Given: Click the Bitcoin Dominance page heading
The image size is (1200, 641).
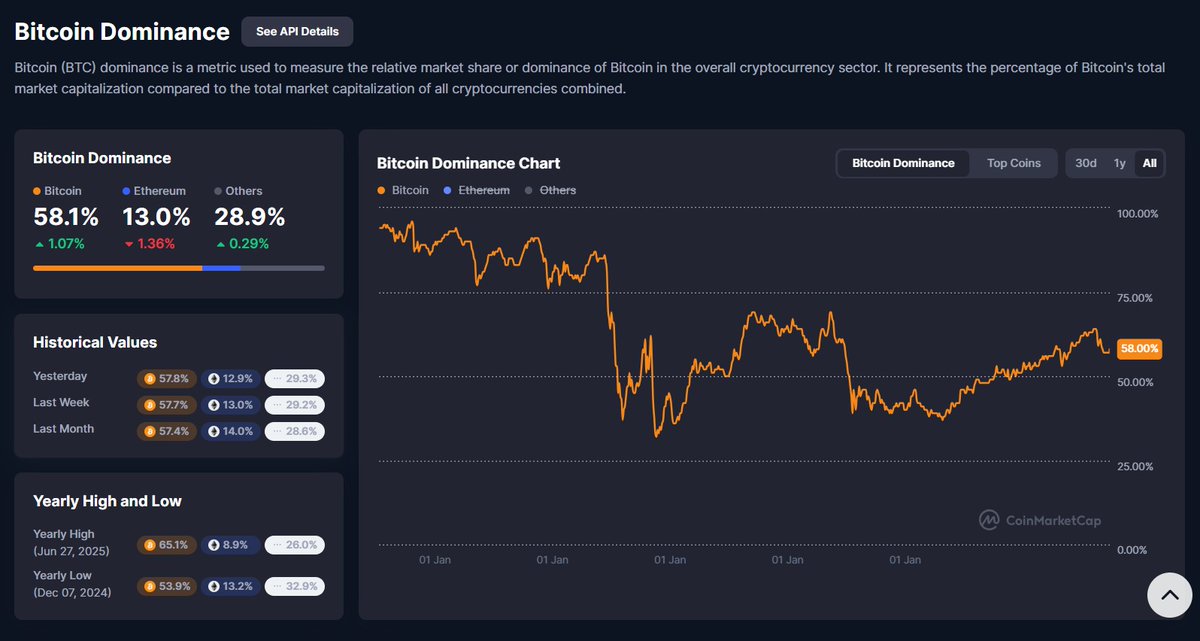Looking at the screenshot, I should point(122,31).
